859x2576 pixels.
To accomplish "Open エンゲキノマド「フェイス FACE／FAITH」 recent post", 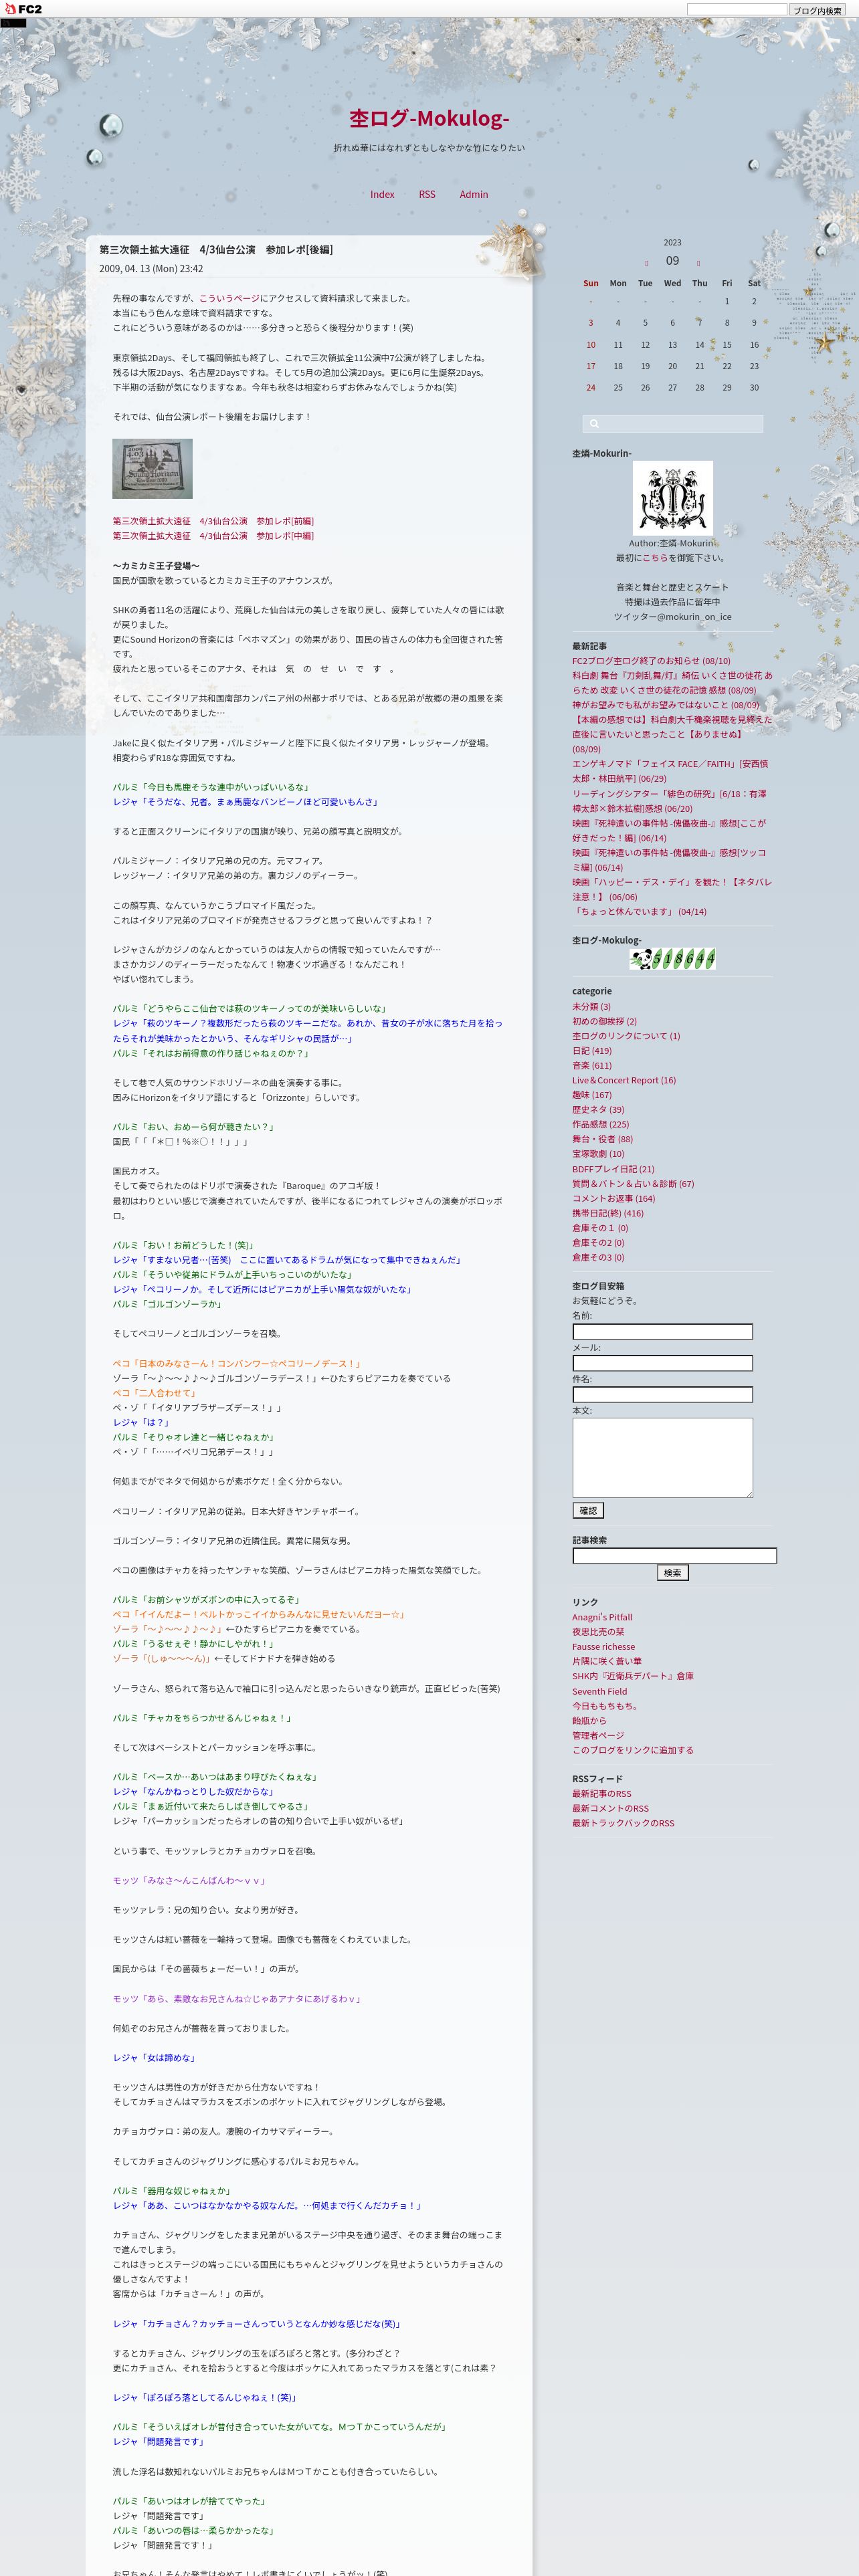I will pos(670,771).
